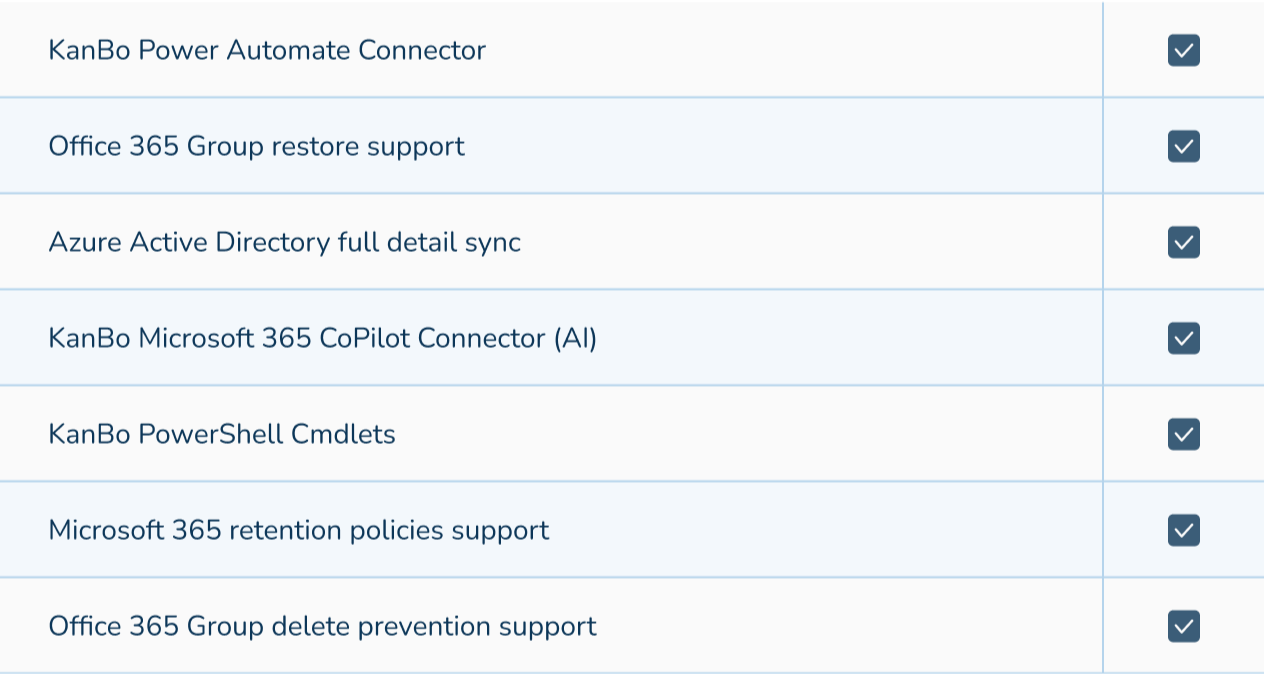1264x674 pixels.
Task: Click the KanBo PowerShell Cmdlets label
Action: [x=222, y=434]
